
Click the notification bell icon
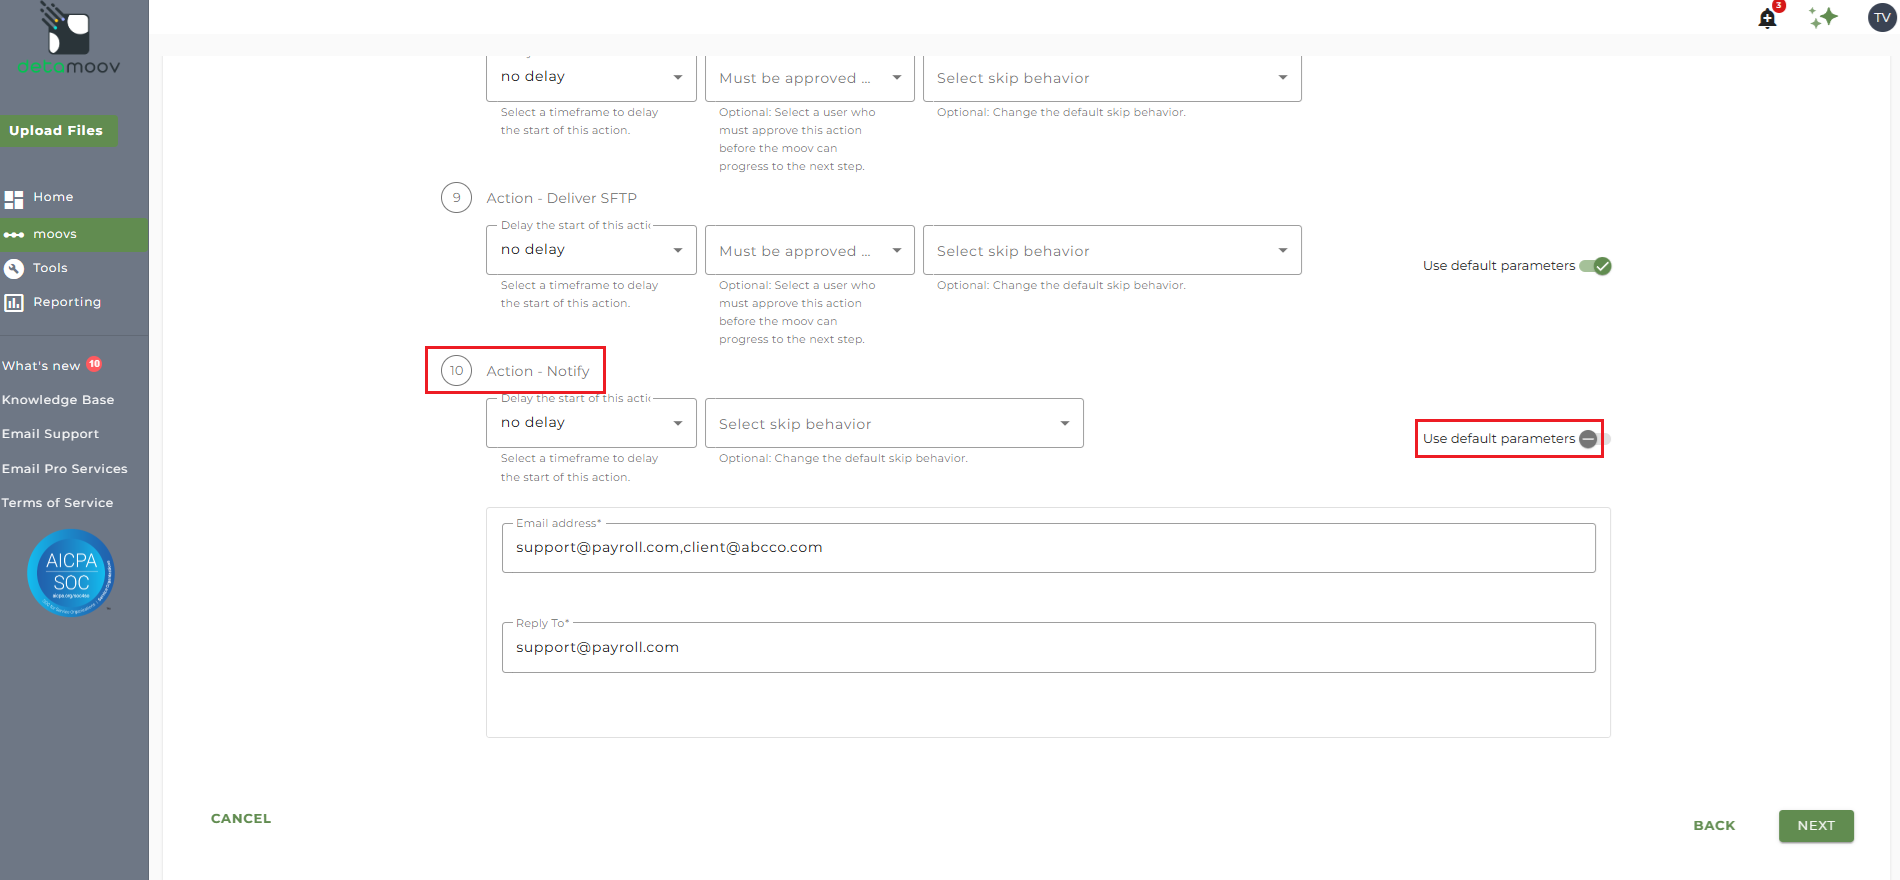tap(1767, 18)
